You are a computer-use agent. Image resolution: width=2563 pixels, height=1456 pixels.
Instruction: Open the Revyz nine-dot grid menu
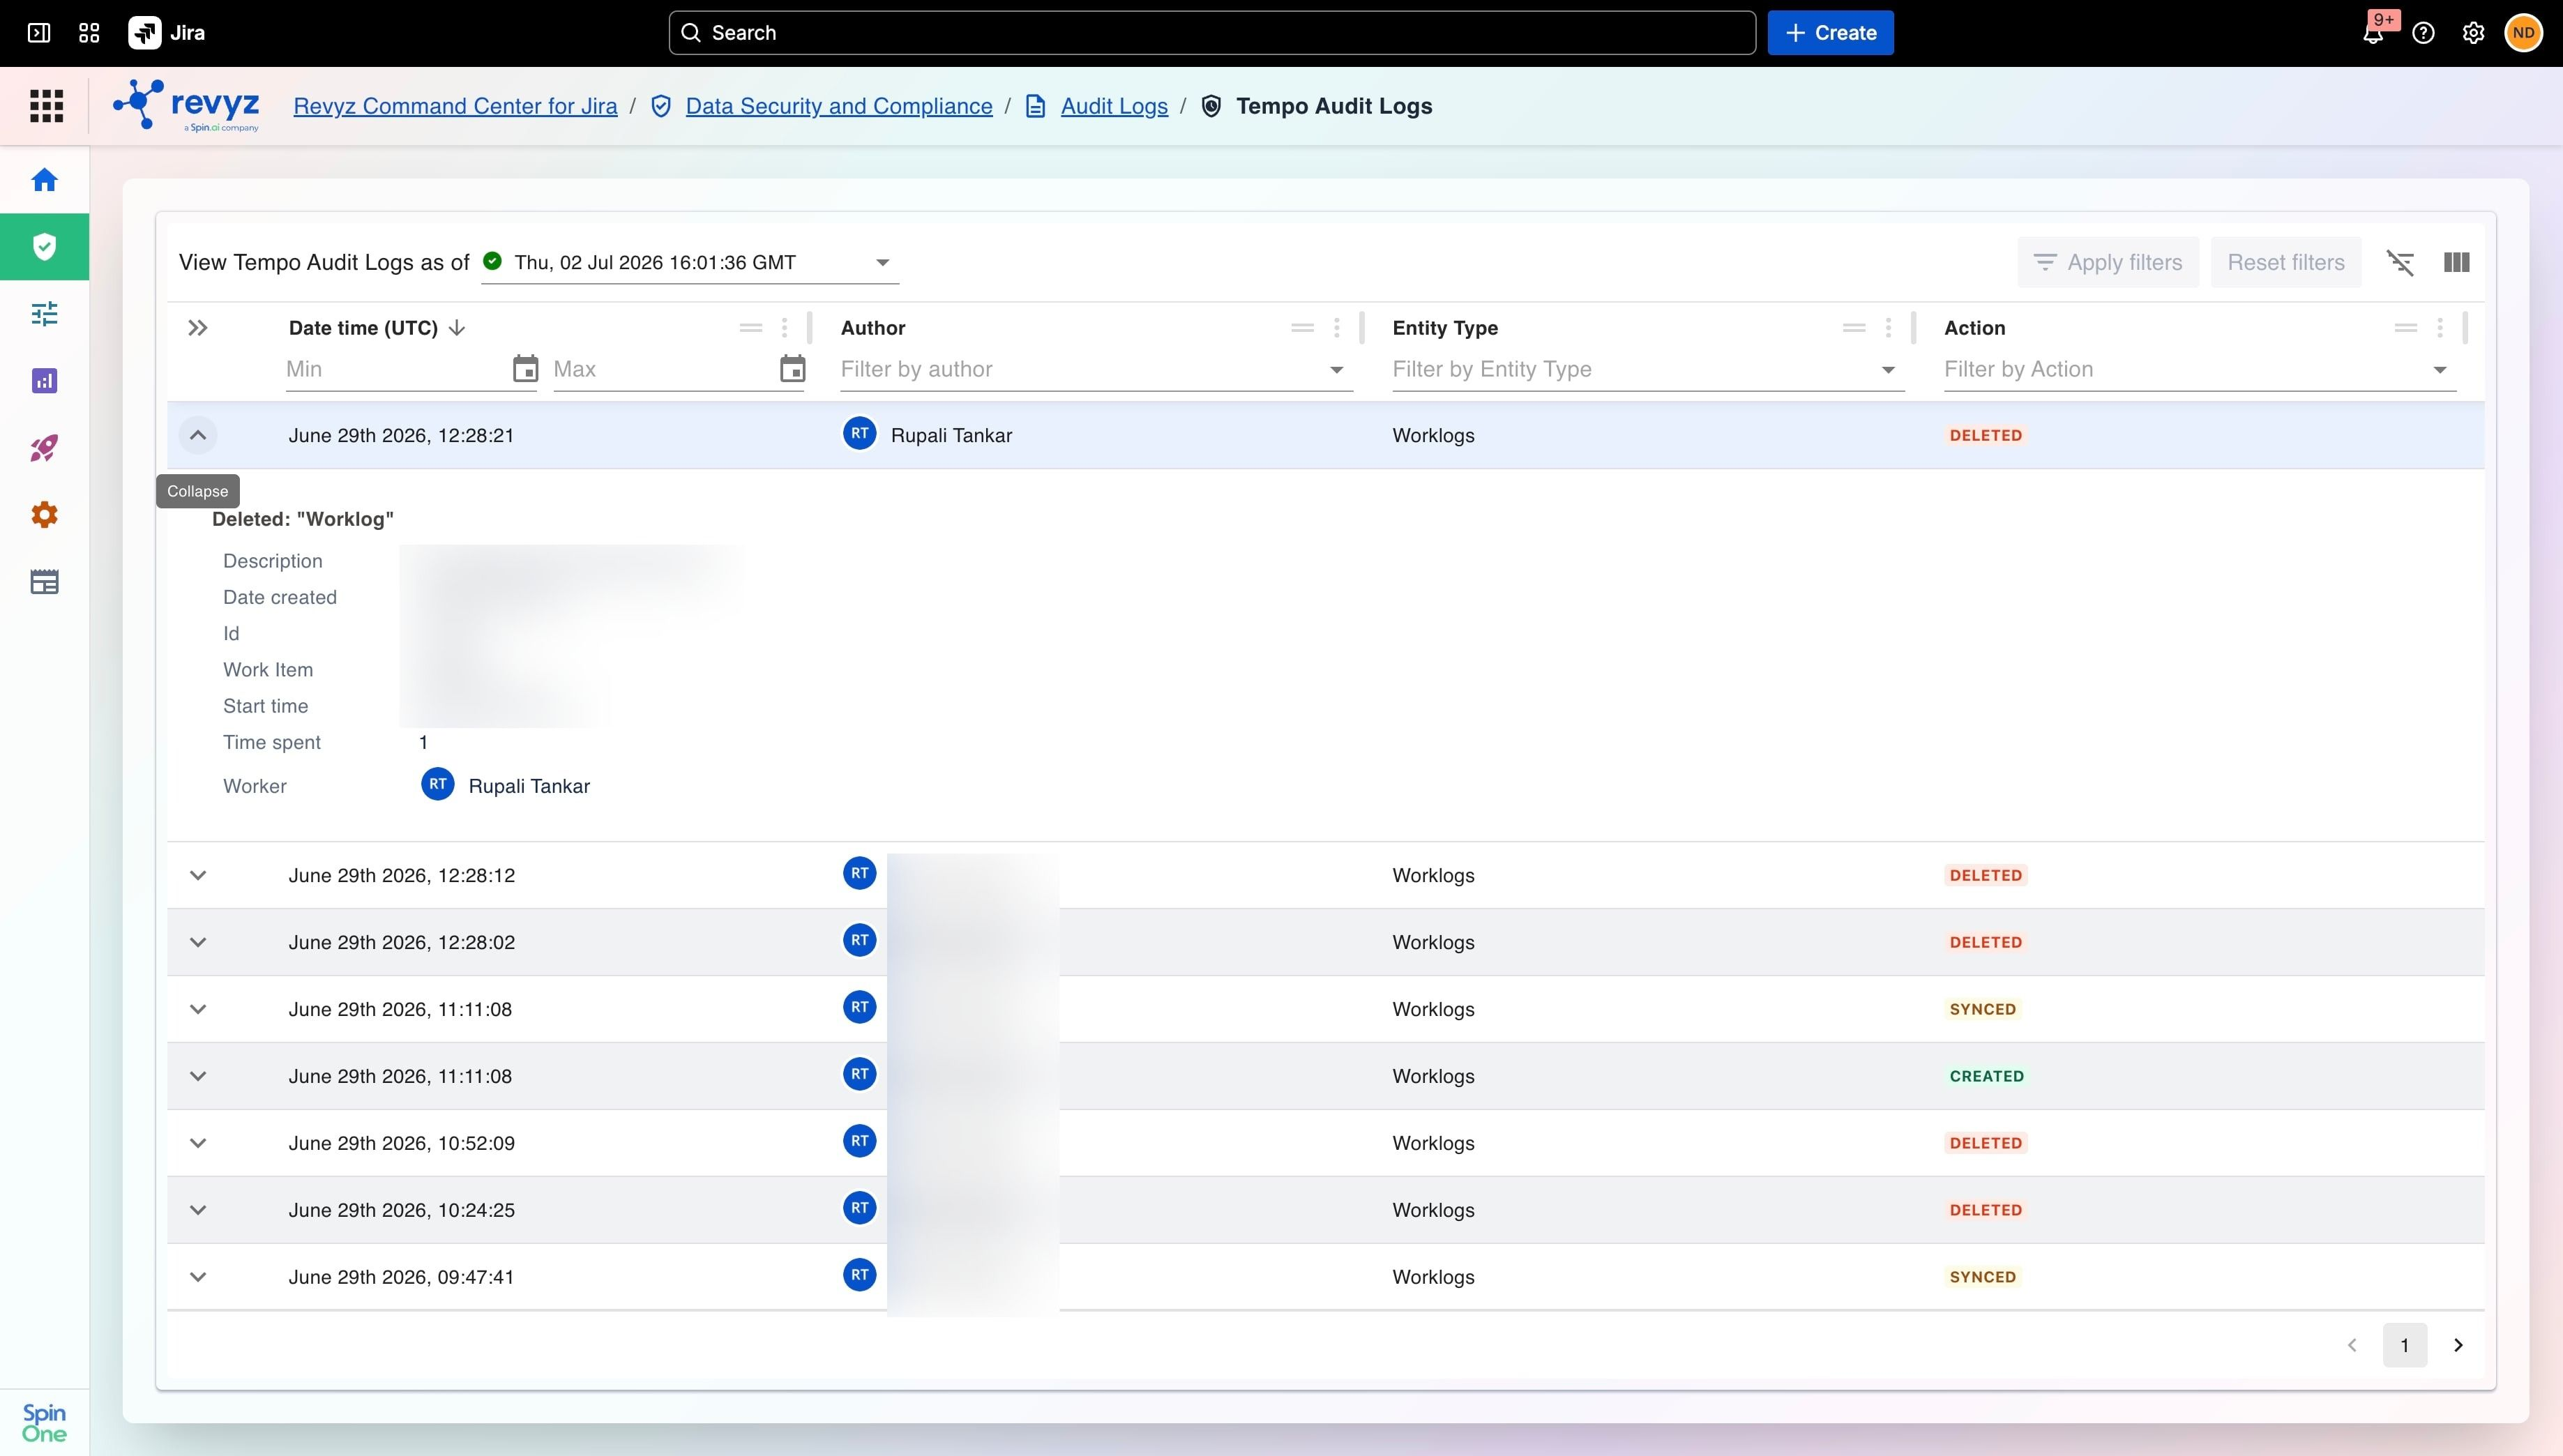[x=46, y=106]
